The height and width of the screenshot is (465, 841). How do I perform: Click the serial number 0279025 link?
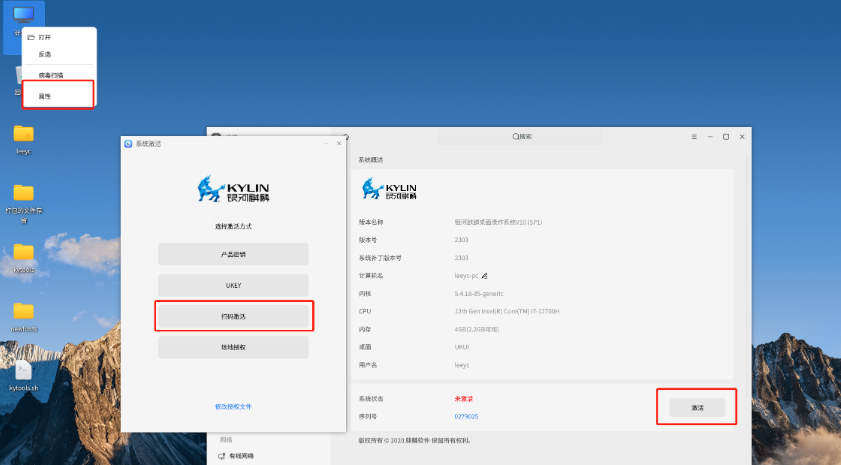466,416
